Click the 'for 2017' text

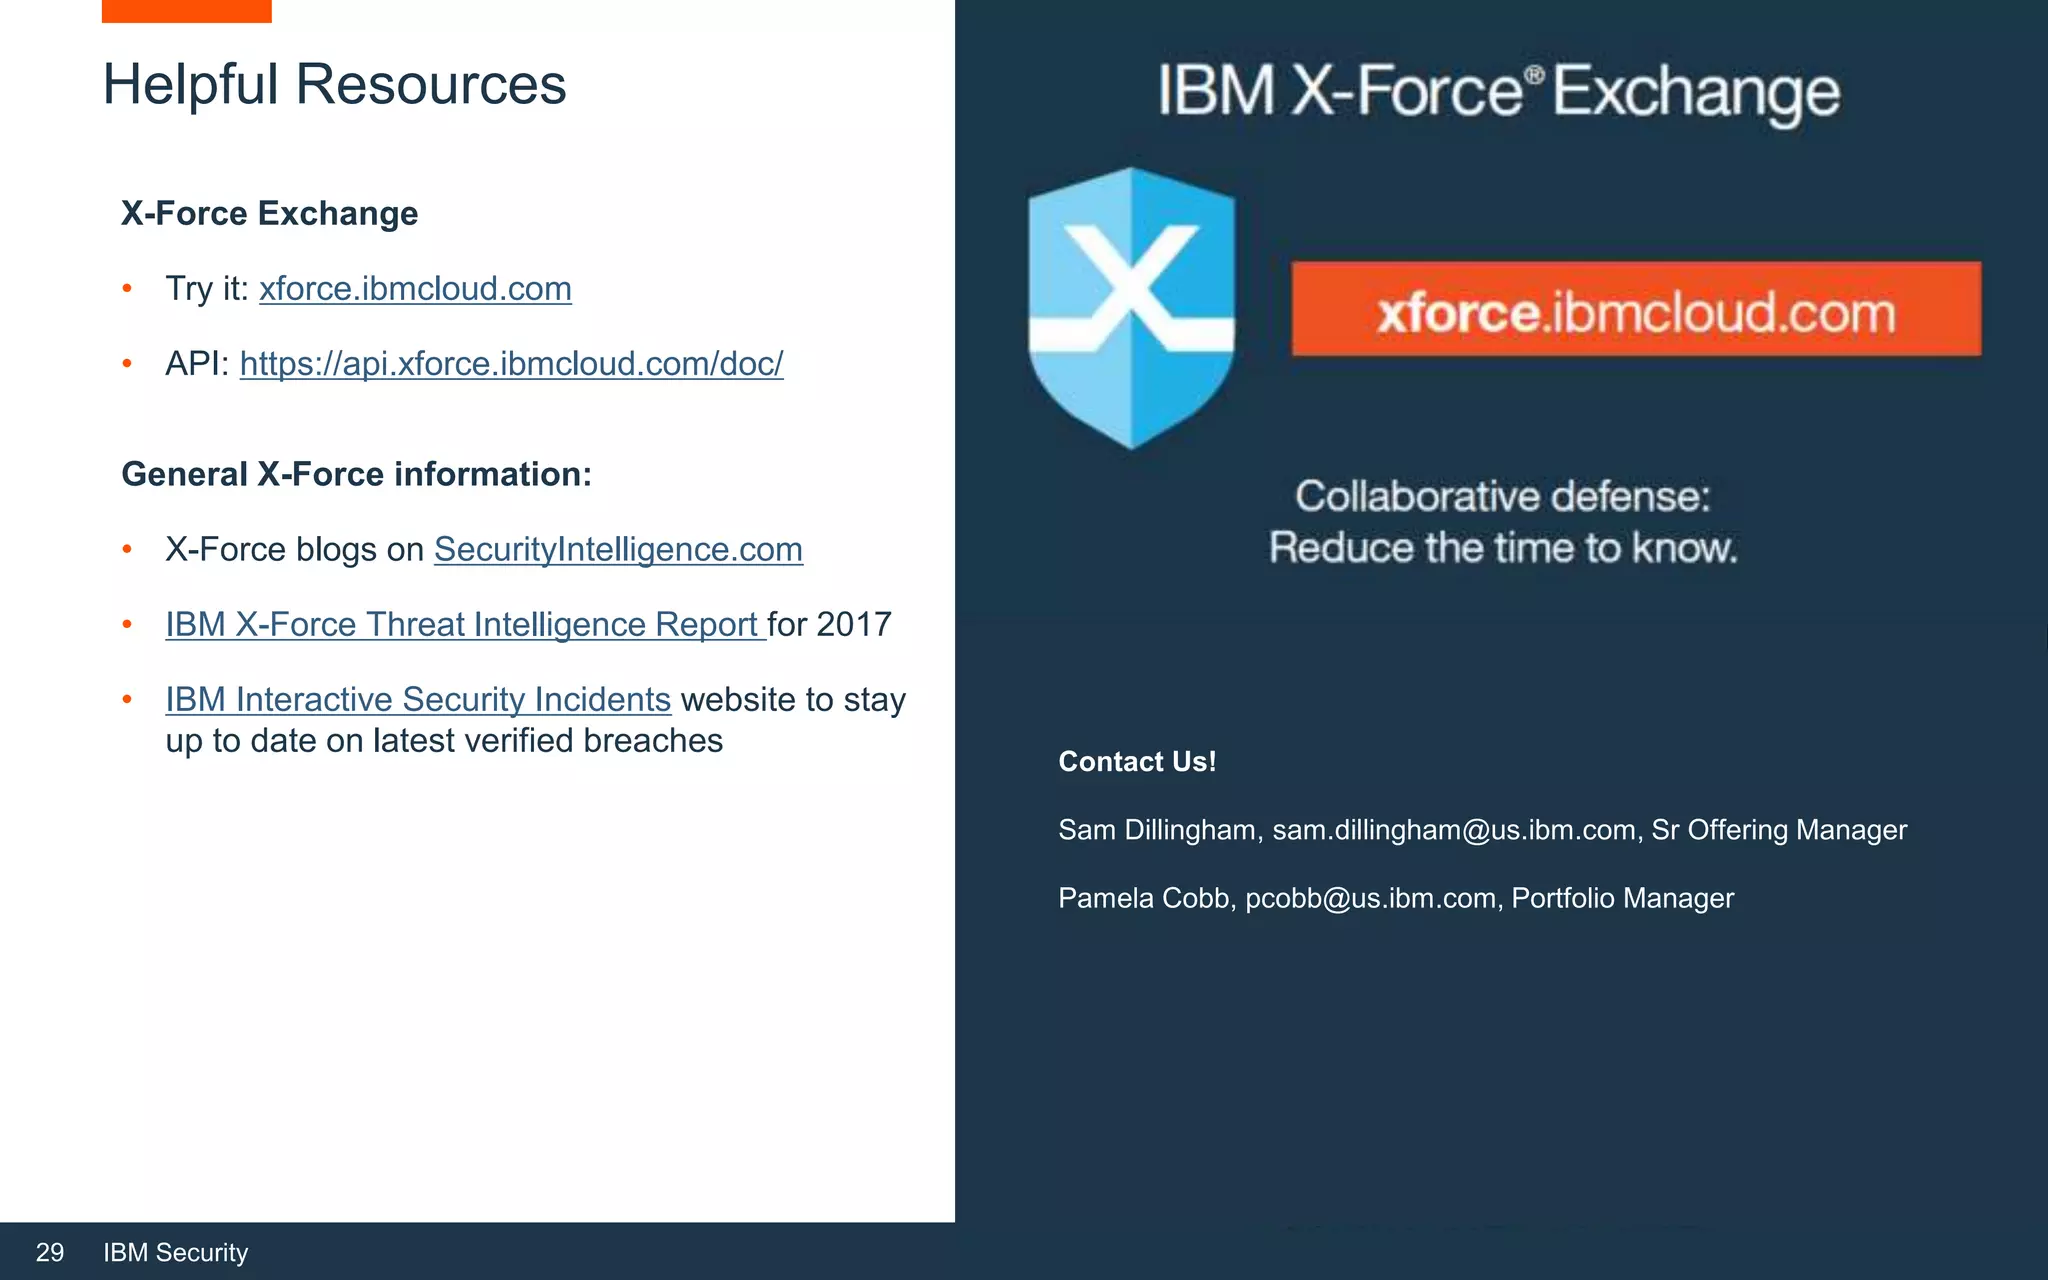click(x=830, y=625)
